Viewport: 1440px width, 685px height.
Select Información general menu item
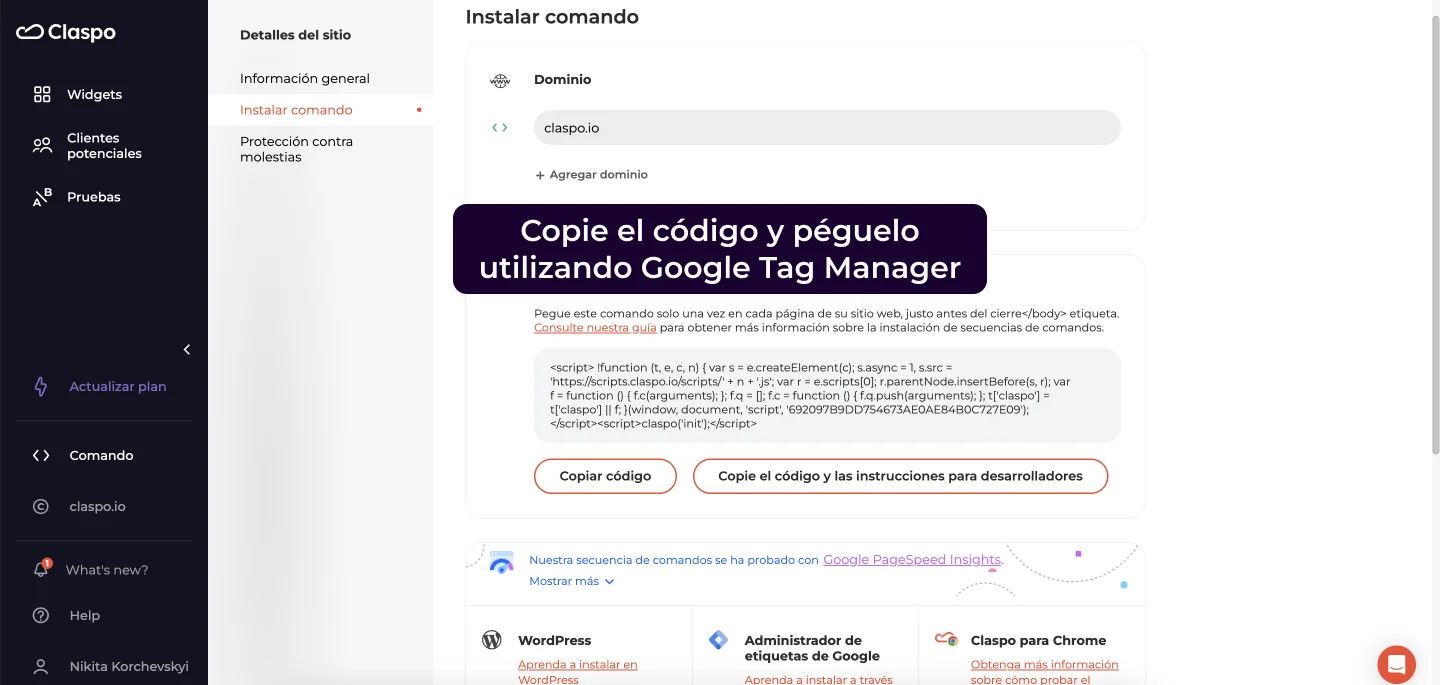click(x=305, y=78)
